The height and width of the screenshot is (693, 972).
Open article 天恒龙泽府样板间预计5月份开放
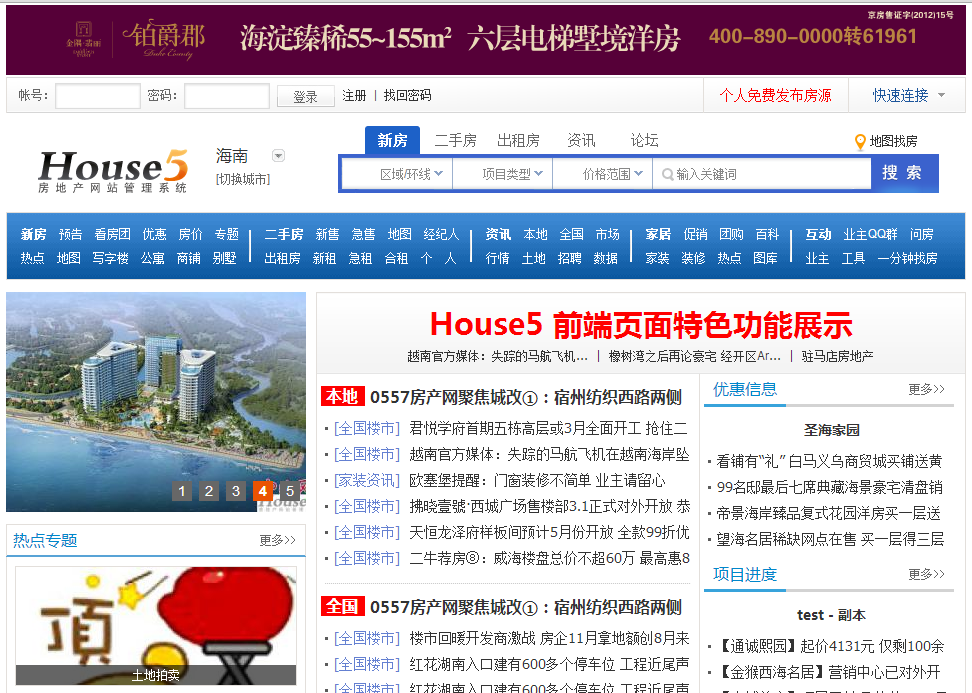click(x=549, y=532)
